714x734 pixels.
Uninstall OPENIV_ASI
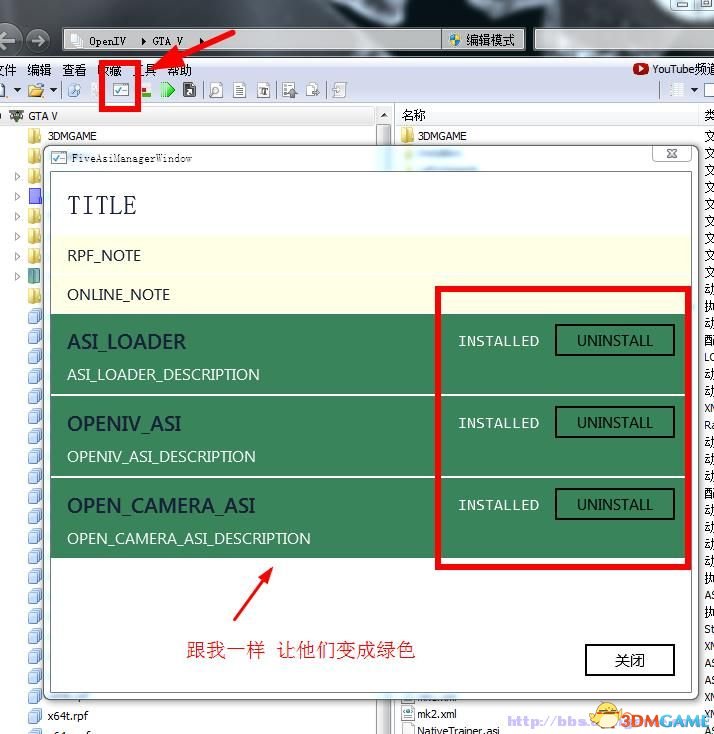614,422
